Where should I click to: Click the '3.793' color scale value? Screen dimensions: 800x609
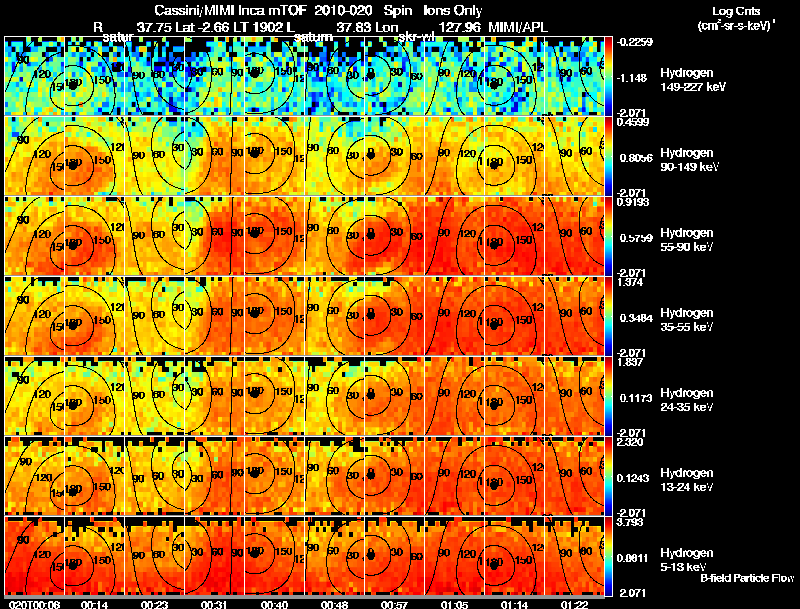point(630,522)
